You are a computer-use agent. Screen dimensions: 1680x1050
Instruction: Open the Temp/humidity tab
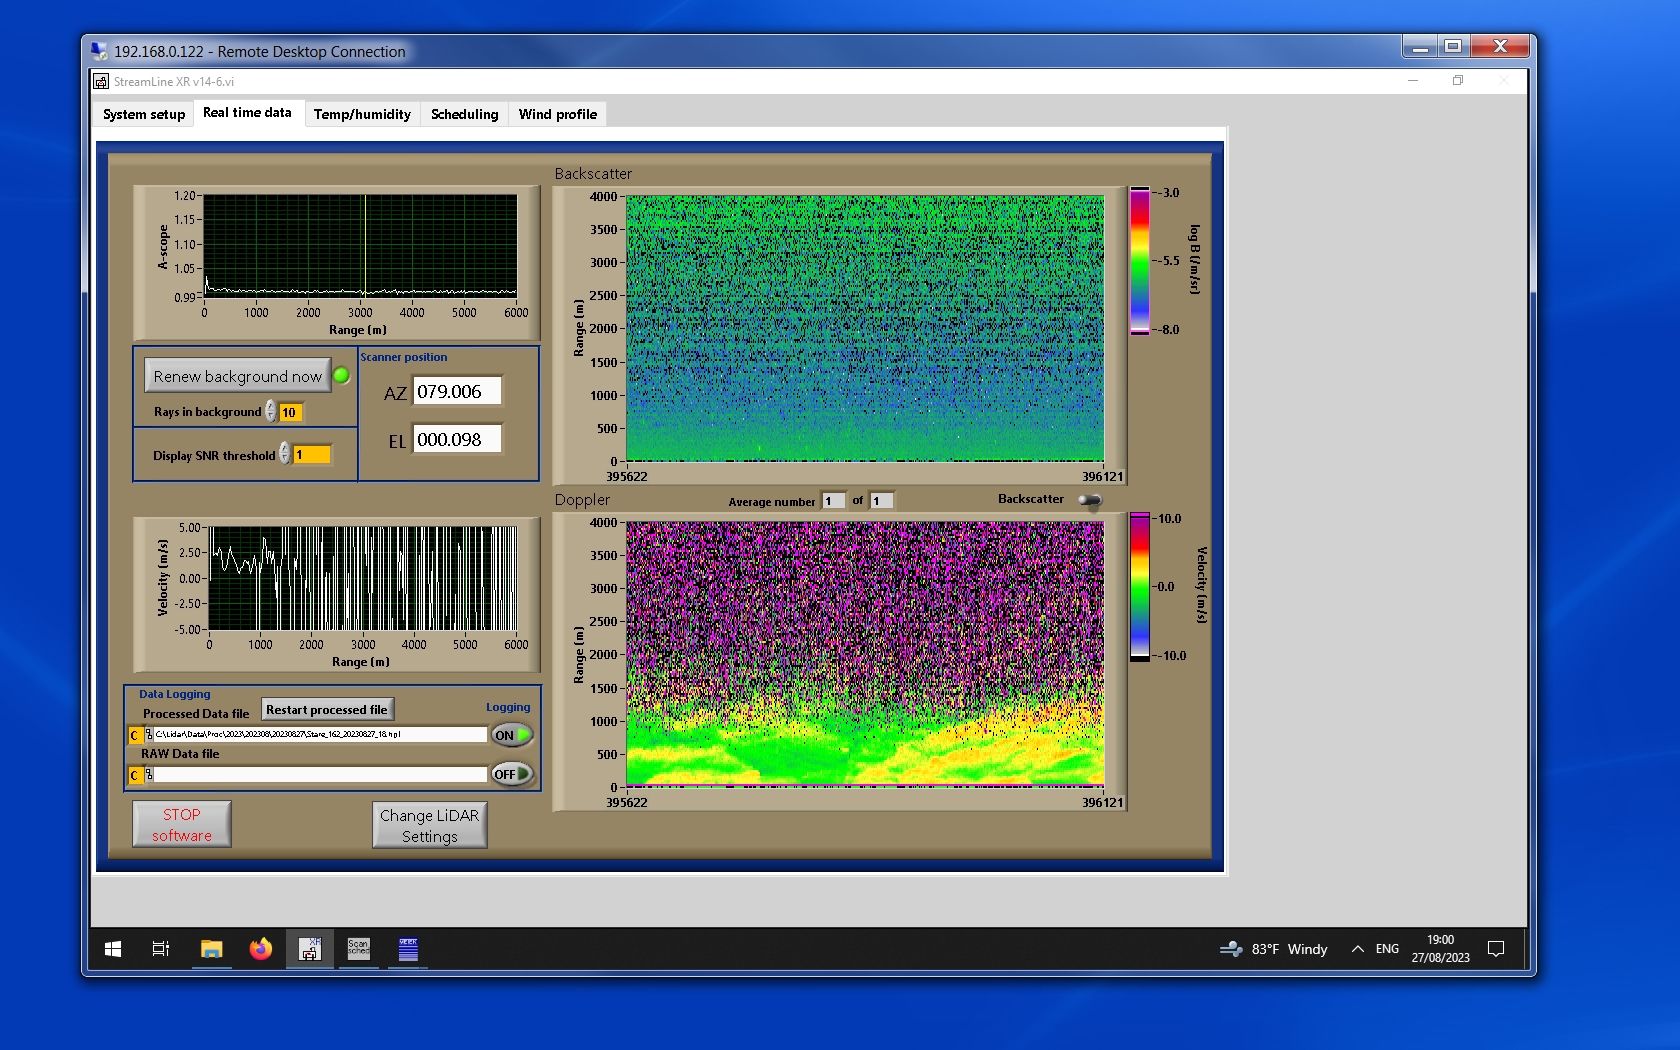pyautogui.click(x=362, y=114)
